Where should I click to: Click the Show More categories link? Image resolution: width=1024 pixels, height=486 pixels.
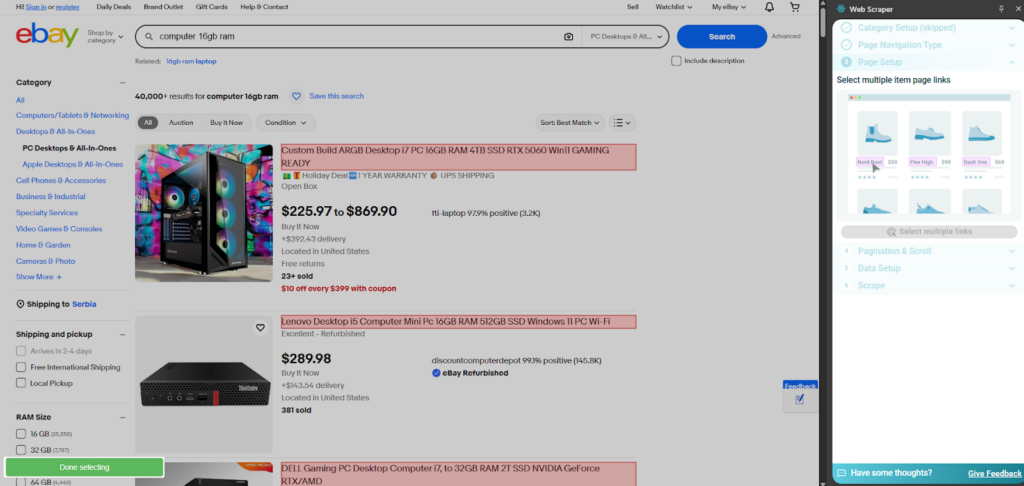[39, 277]
